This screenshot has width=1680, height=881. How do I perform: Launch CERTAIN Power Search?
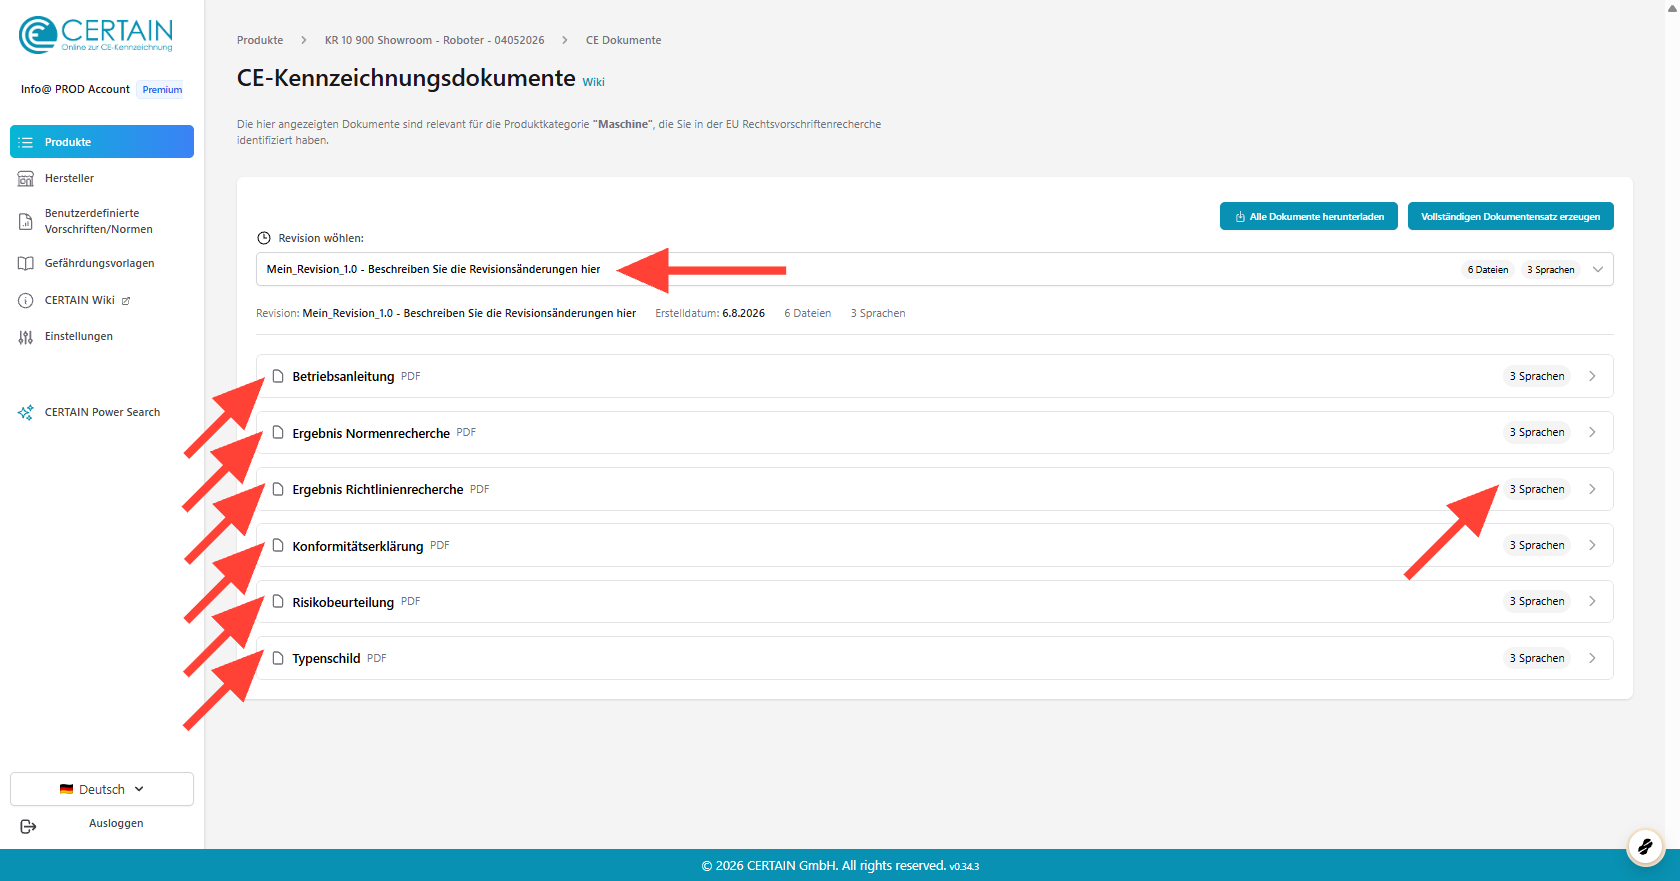(x=102, y=413)
